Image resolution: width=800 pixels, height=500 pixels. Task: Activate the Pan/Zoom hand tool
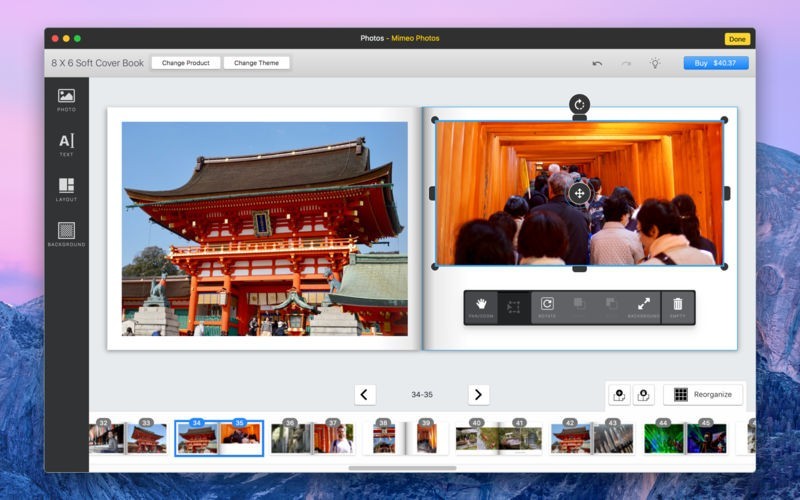click(x=481, y=306)
